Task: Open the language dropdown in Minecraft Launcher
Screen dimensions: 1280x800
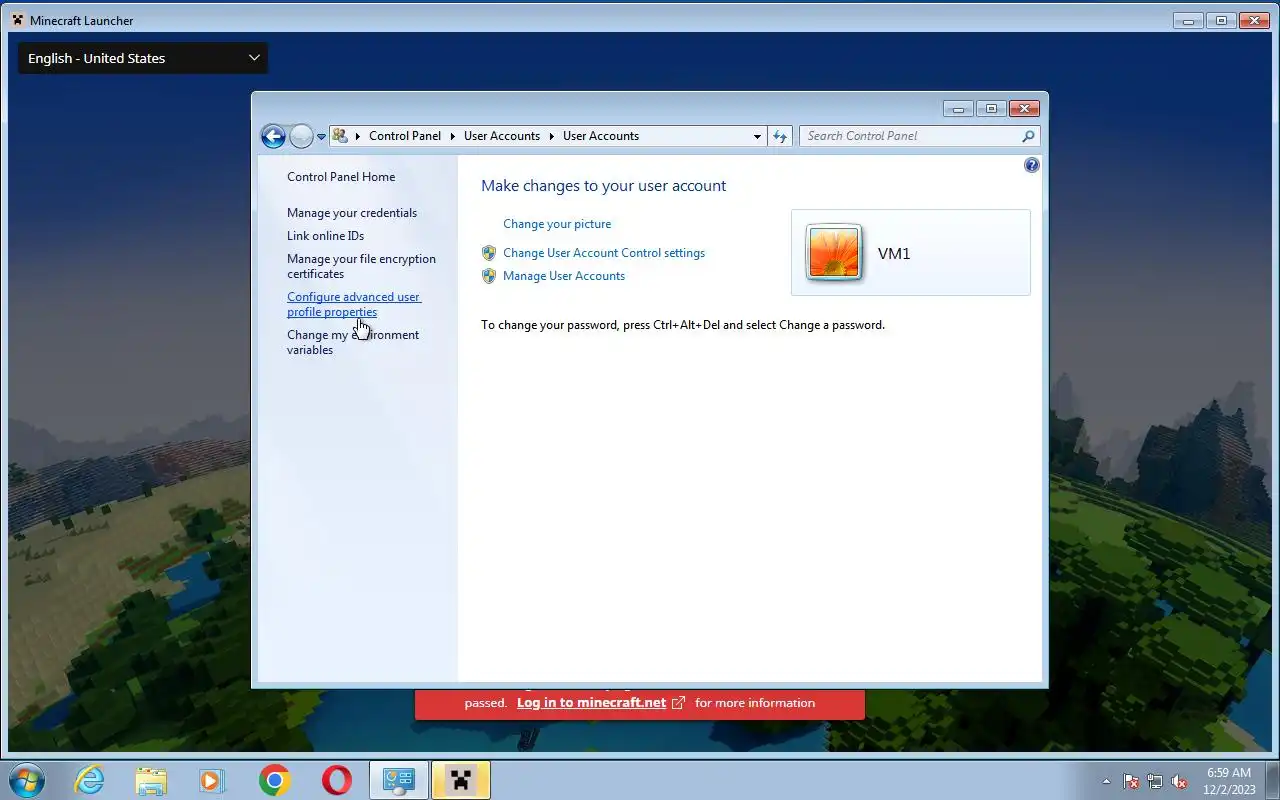Action: 143,58
